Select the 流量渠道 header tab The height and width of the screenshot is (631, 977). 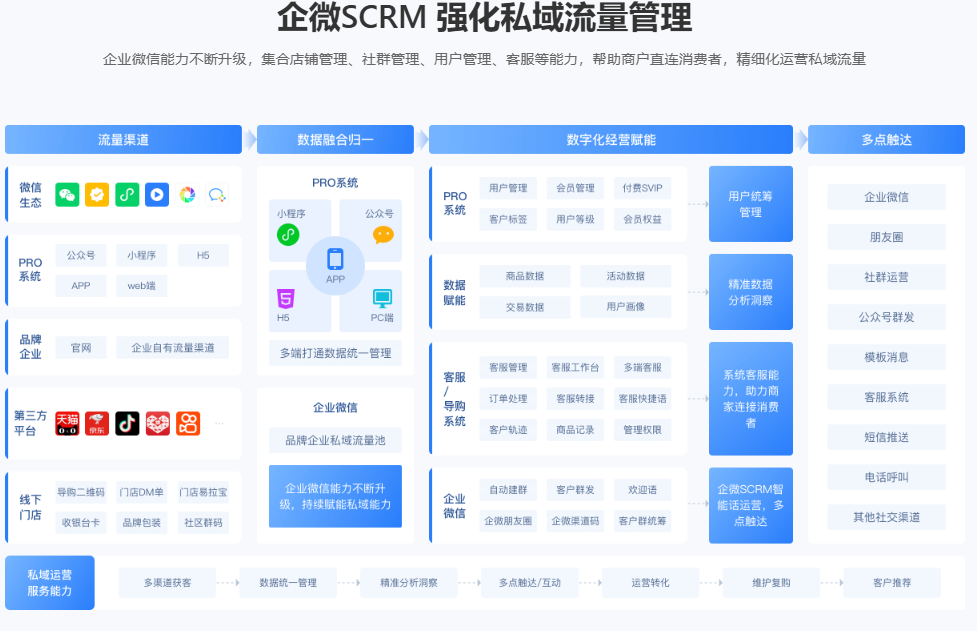[x=123, y=140]
